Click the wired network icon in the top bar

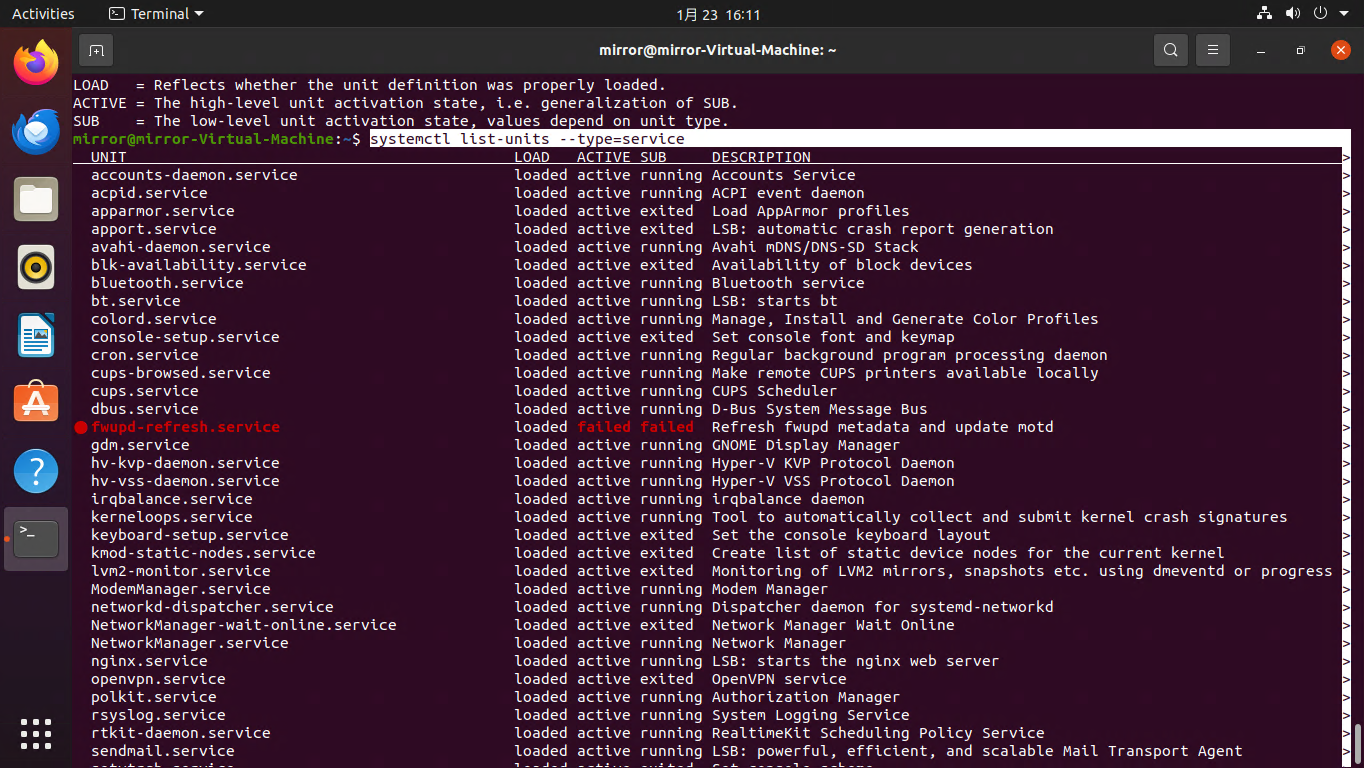point(1264,13)
